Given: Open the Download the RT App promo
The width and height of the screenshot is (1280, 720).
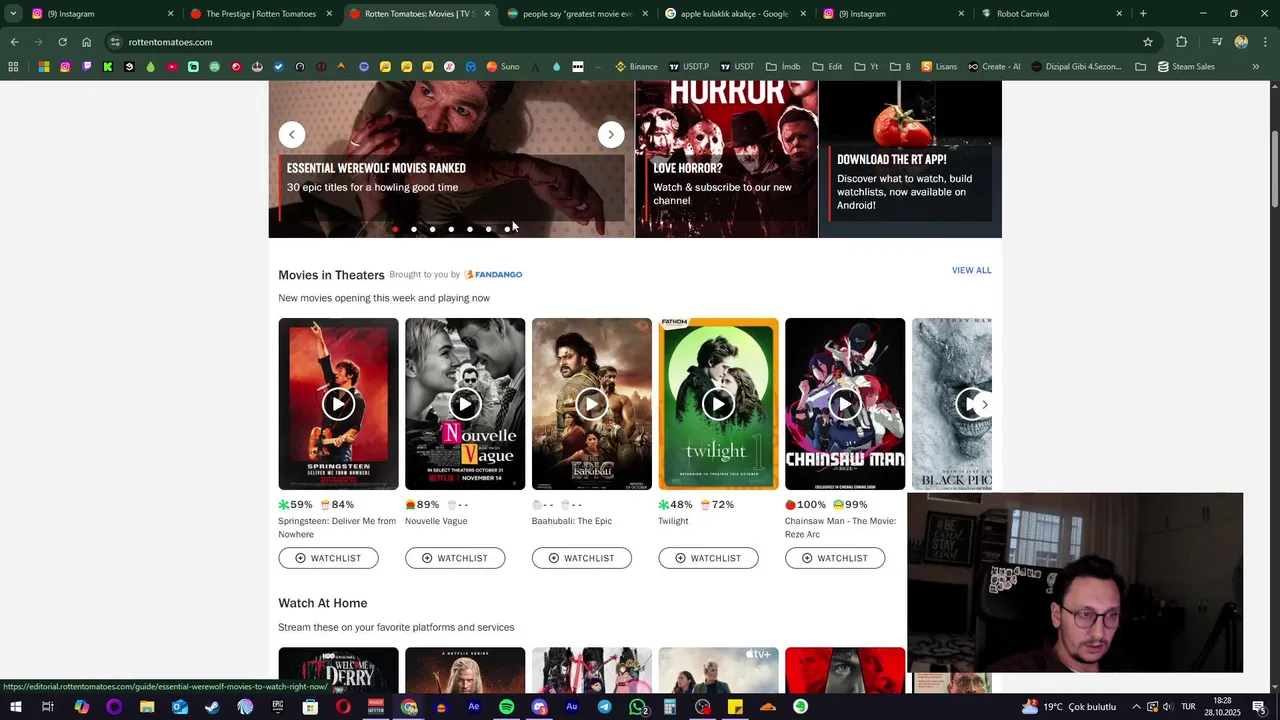Looking at the screenshot, I should (x=910, y=159).
